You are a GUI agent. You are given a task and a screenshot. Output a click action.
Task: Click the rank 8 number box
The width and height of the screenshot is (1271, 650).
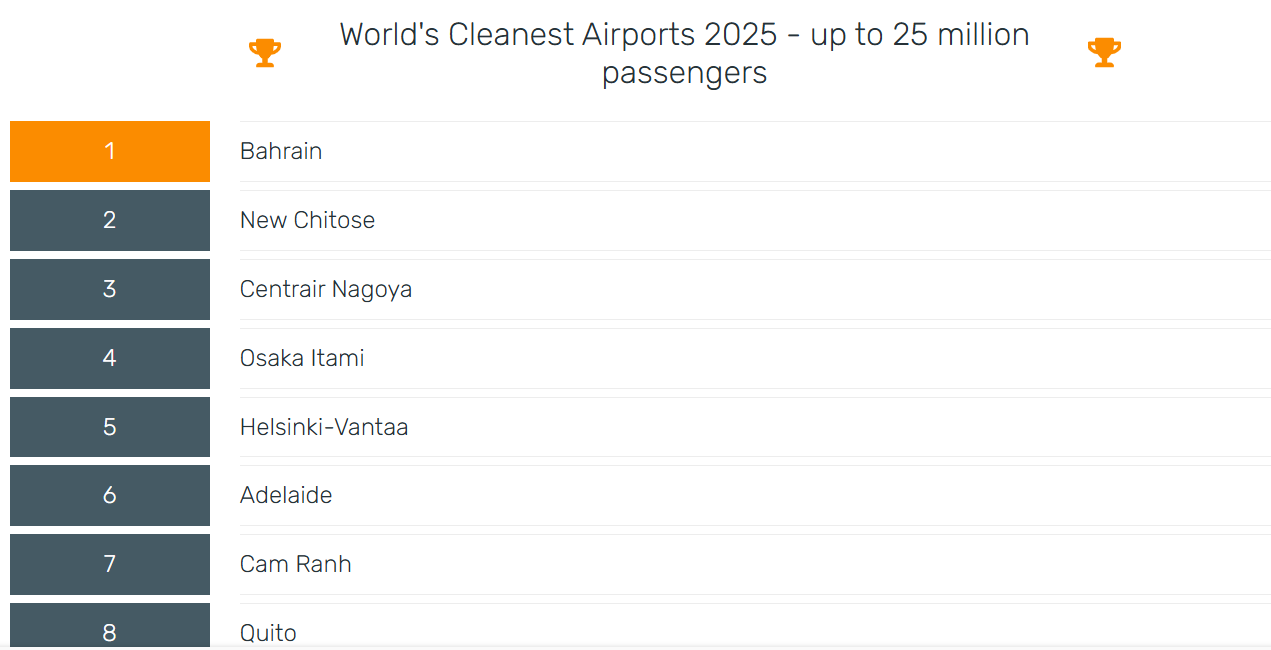click(110, 628)
